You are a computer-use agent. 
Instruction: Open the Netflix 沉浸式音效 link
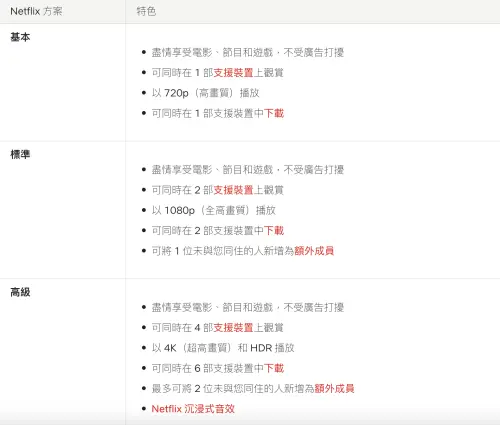pos(193,409)
